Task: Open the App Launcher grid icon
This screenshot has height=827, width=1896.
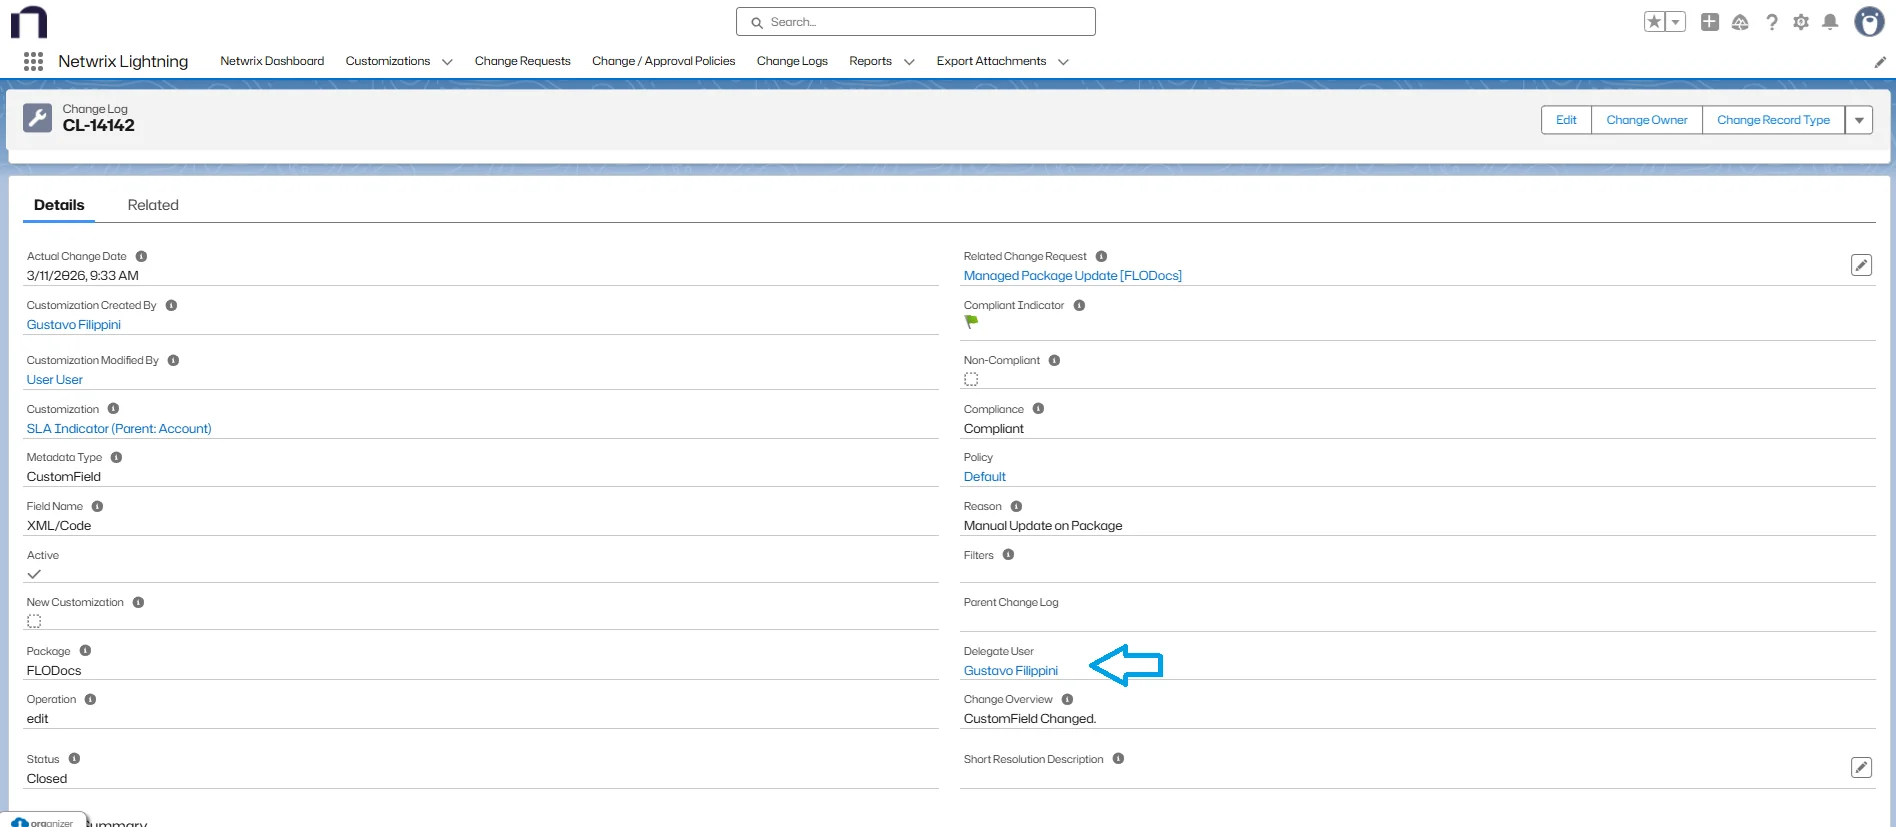Action: tap(33, 61)
